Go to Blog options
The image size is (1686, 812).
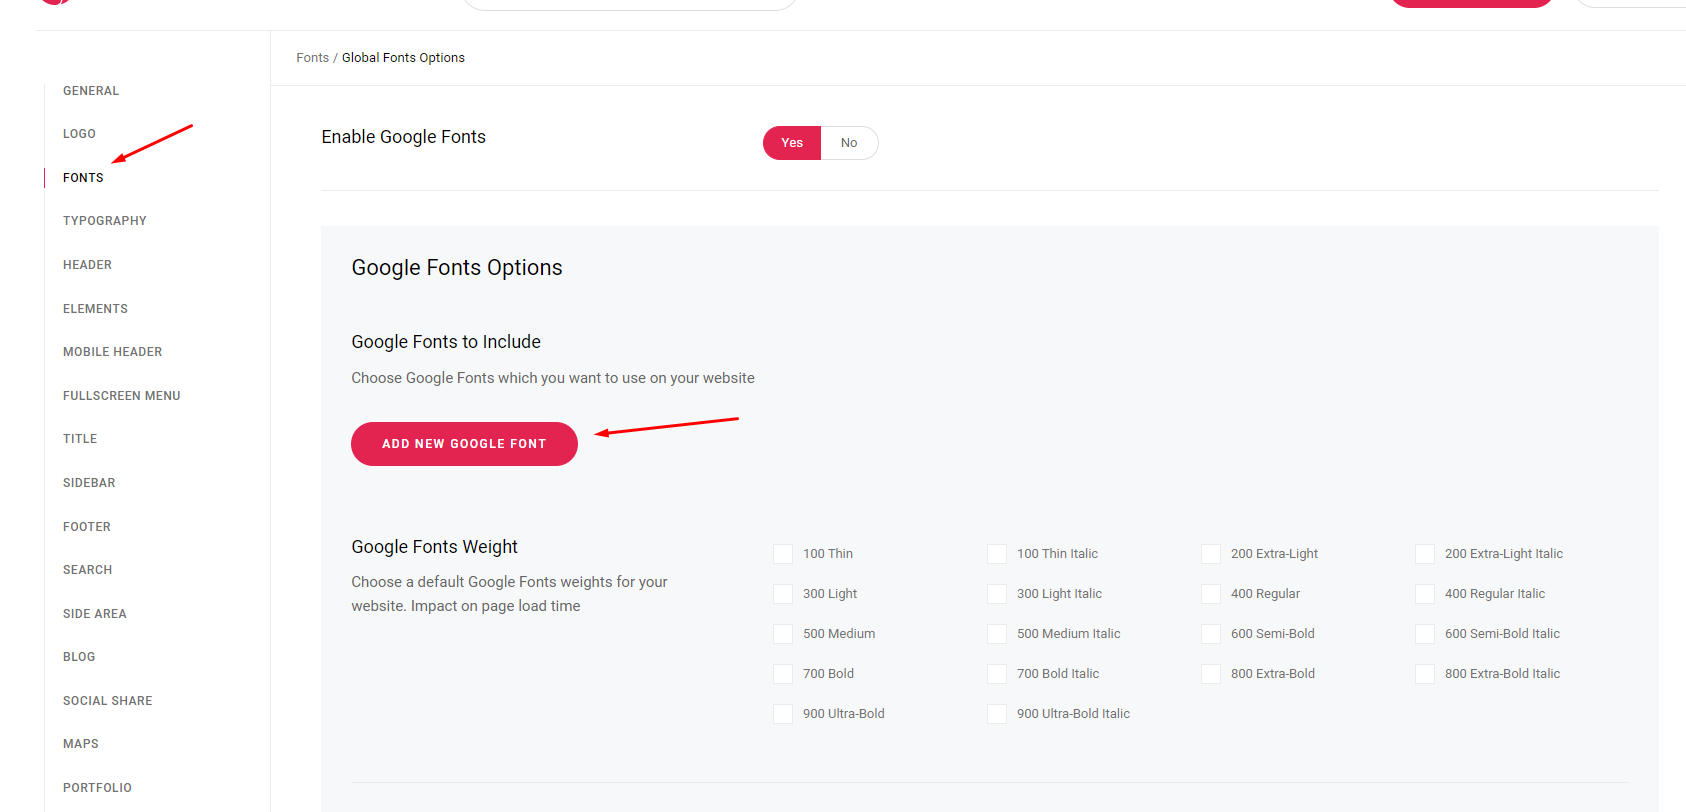(x=79, y=657)
